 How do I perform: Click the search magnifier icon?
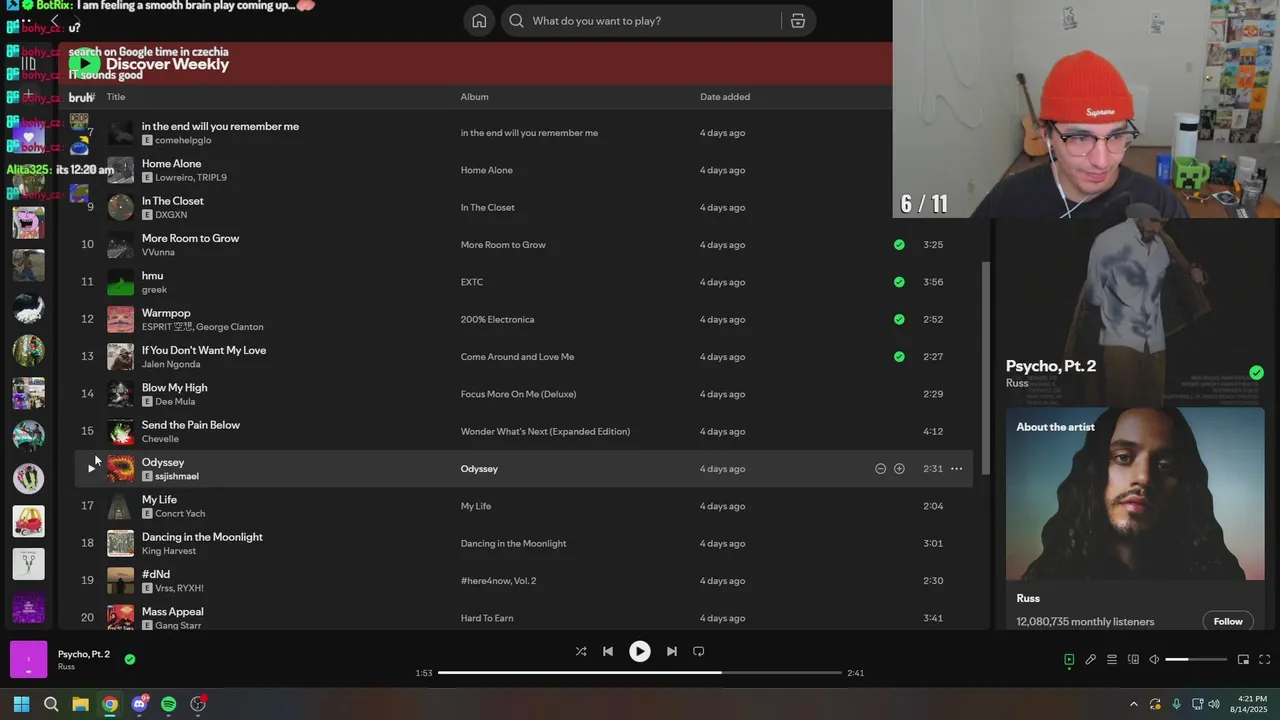point(516,21)
